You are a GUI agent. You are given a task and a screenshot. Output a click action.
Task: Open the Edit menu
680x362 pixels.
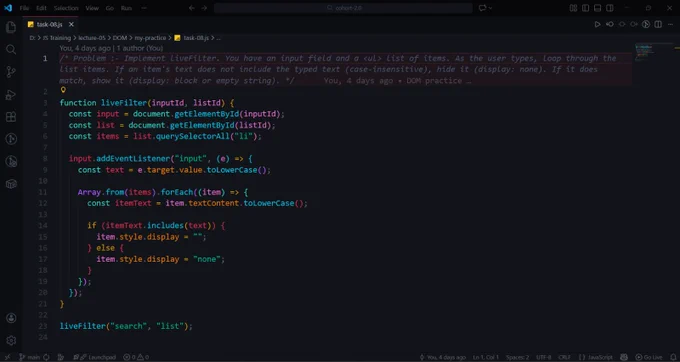[x=41, y=8]
